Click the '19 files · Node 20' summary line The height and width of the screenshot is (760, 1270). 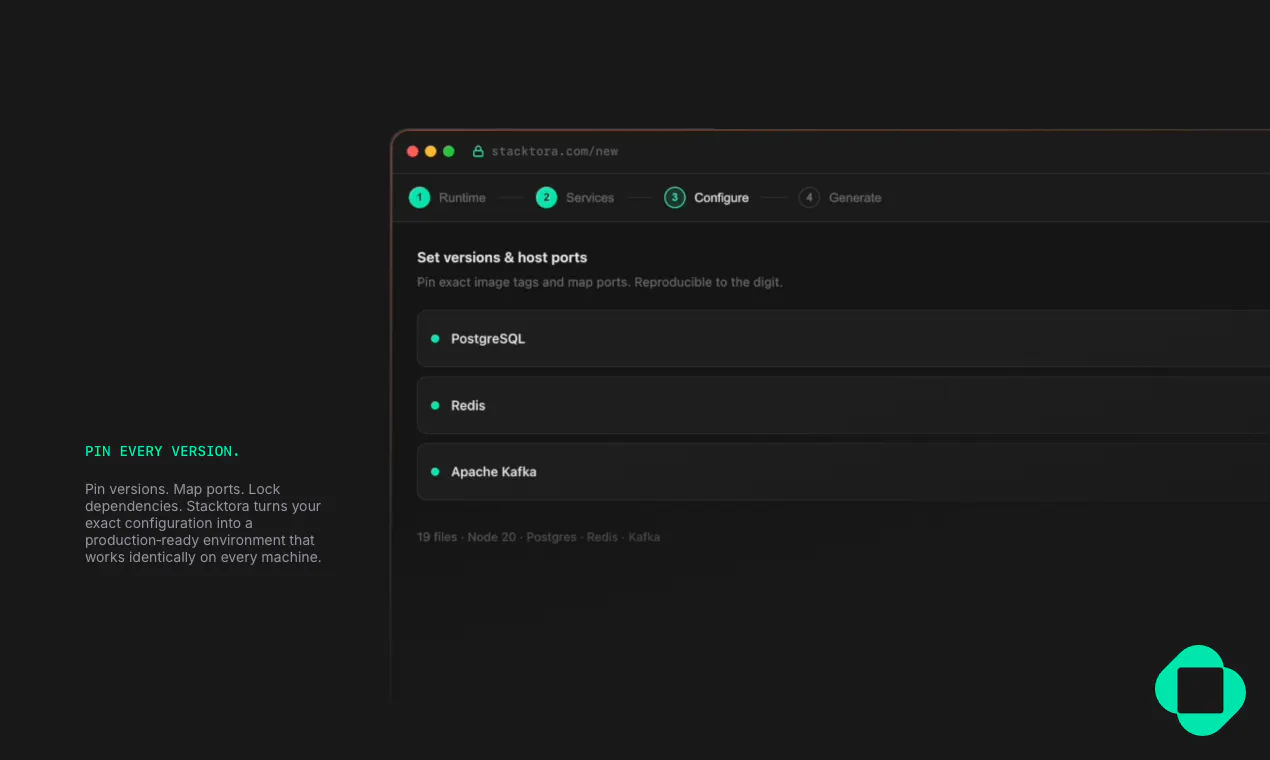click(x=538, y=537)
